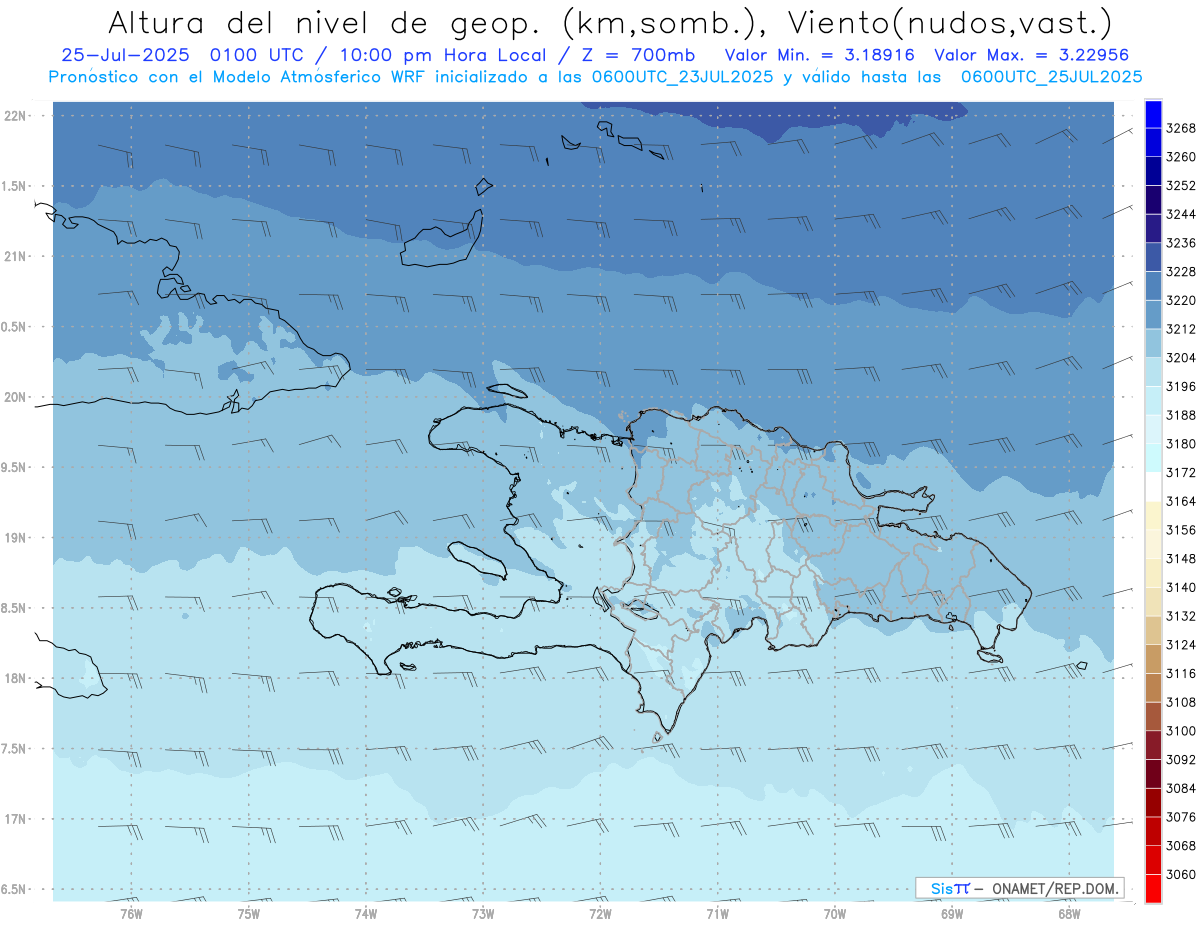Click the 74W longitude axis label

(366, 913)
